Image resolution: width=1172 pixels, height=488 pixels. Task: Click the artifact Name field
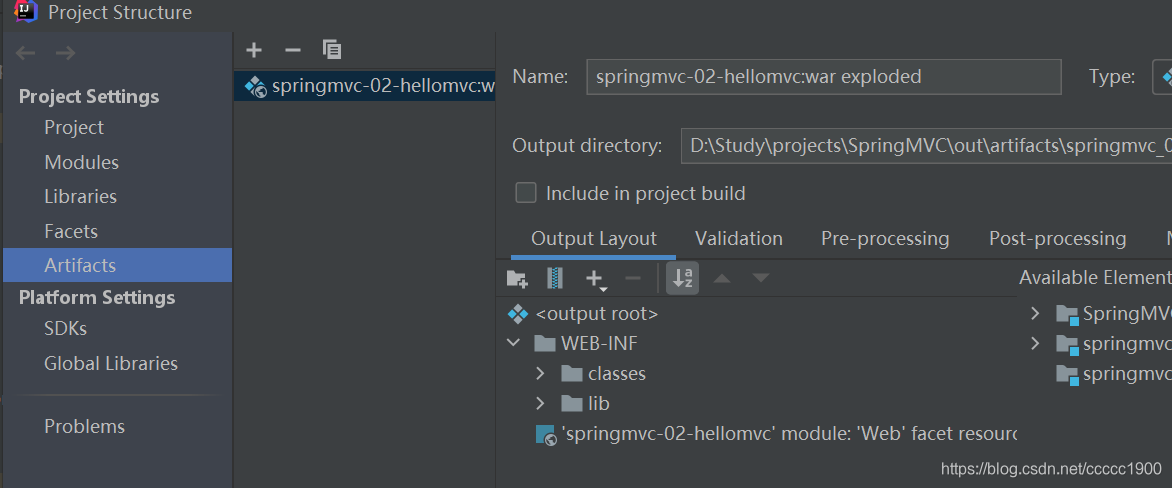tap(824, 77)
